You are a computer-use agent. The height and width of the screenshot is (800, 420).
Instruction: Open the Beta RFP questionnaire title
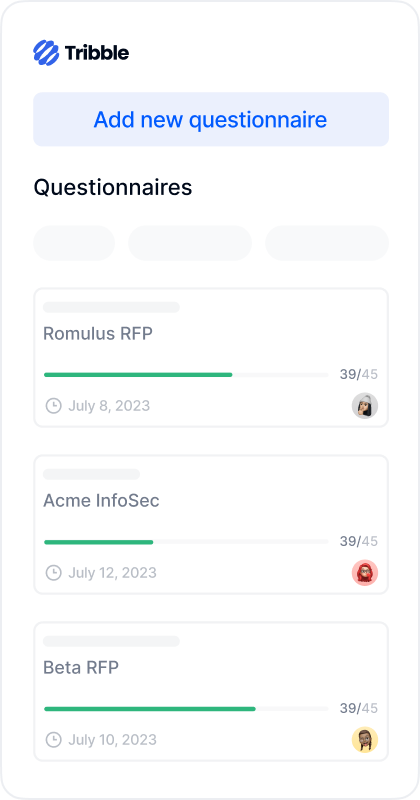pos(81,667)
